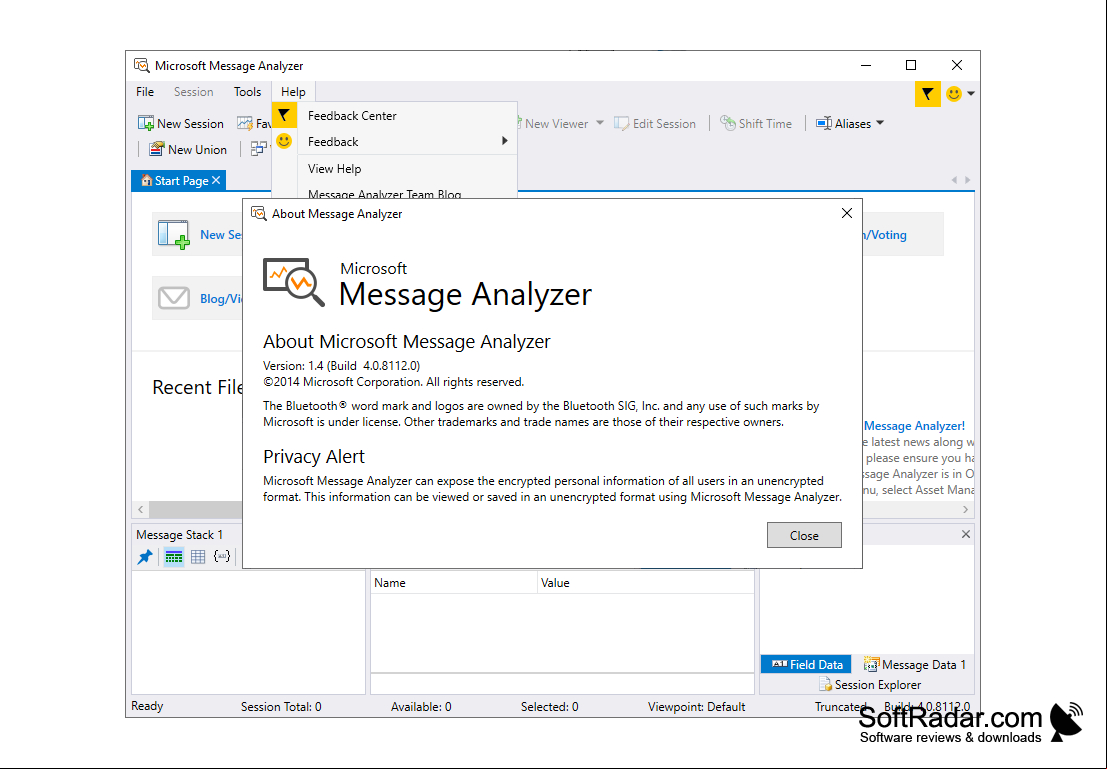1107x769 pixels.
Task: Click the New Union toolbar button
Action: click(x=188, y=150)
